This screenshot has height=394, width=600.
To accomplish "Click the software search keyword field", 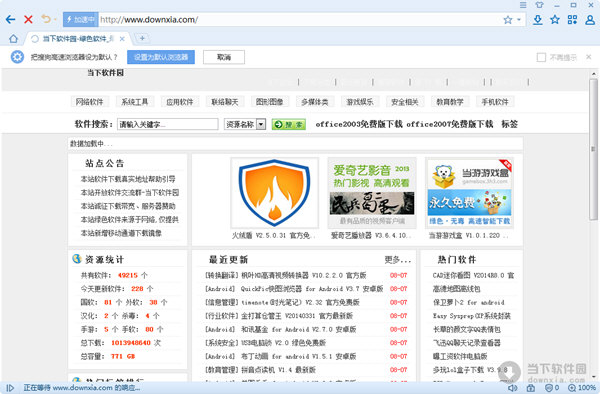I will click(168, 124).
